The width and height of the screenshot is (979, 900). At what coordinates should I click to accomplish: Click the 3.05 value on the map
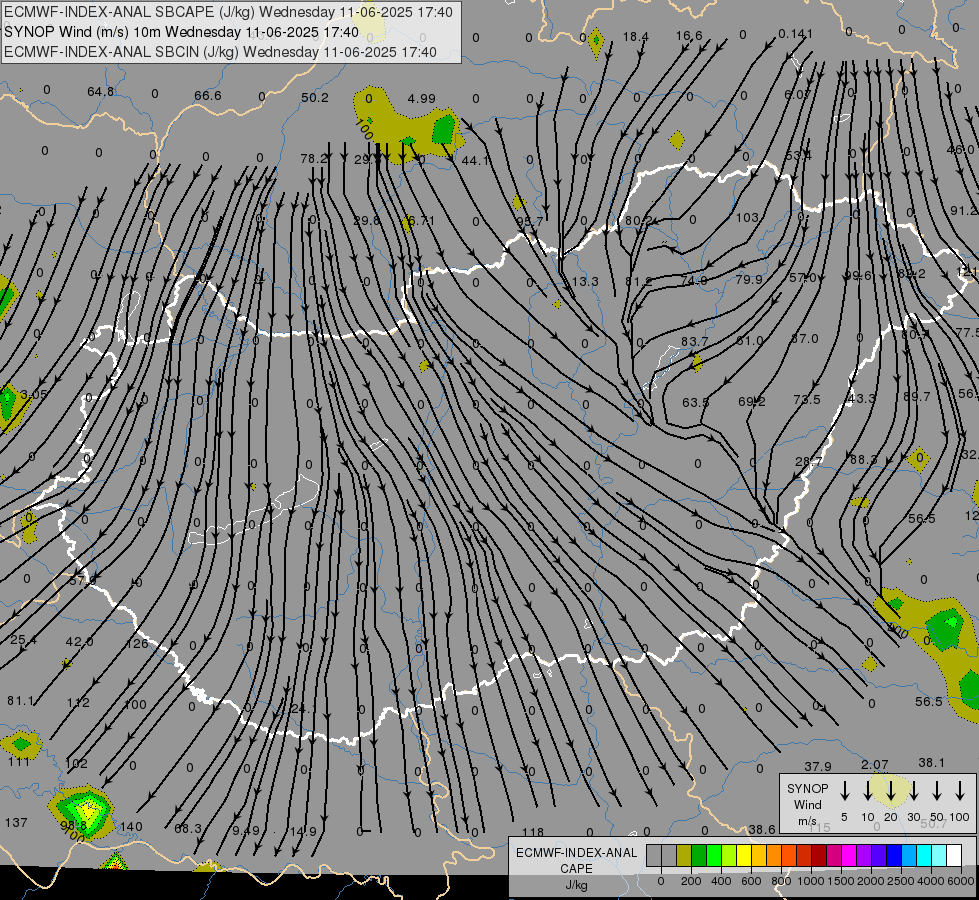tap(34, 395)
